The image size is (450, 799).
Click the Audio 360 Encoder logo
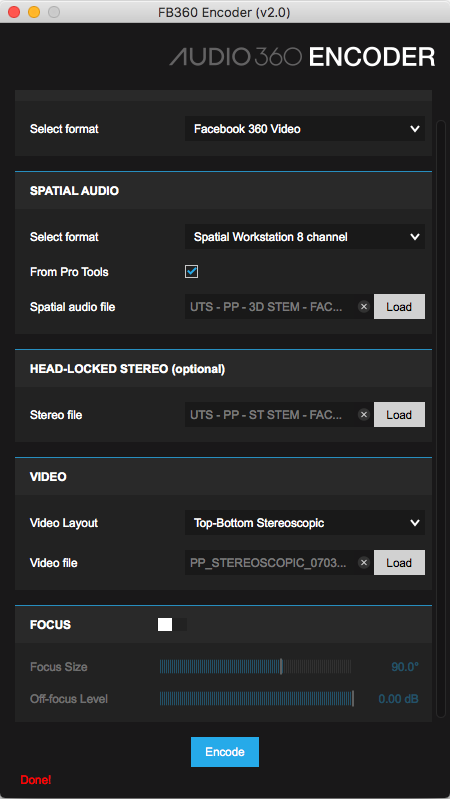302,57
